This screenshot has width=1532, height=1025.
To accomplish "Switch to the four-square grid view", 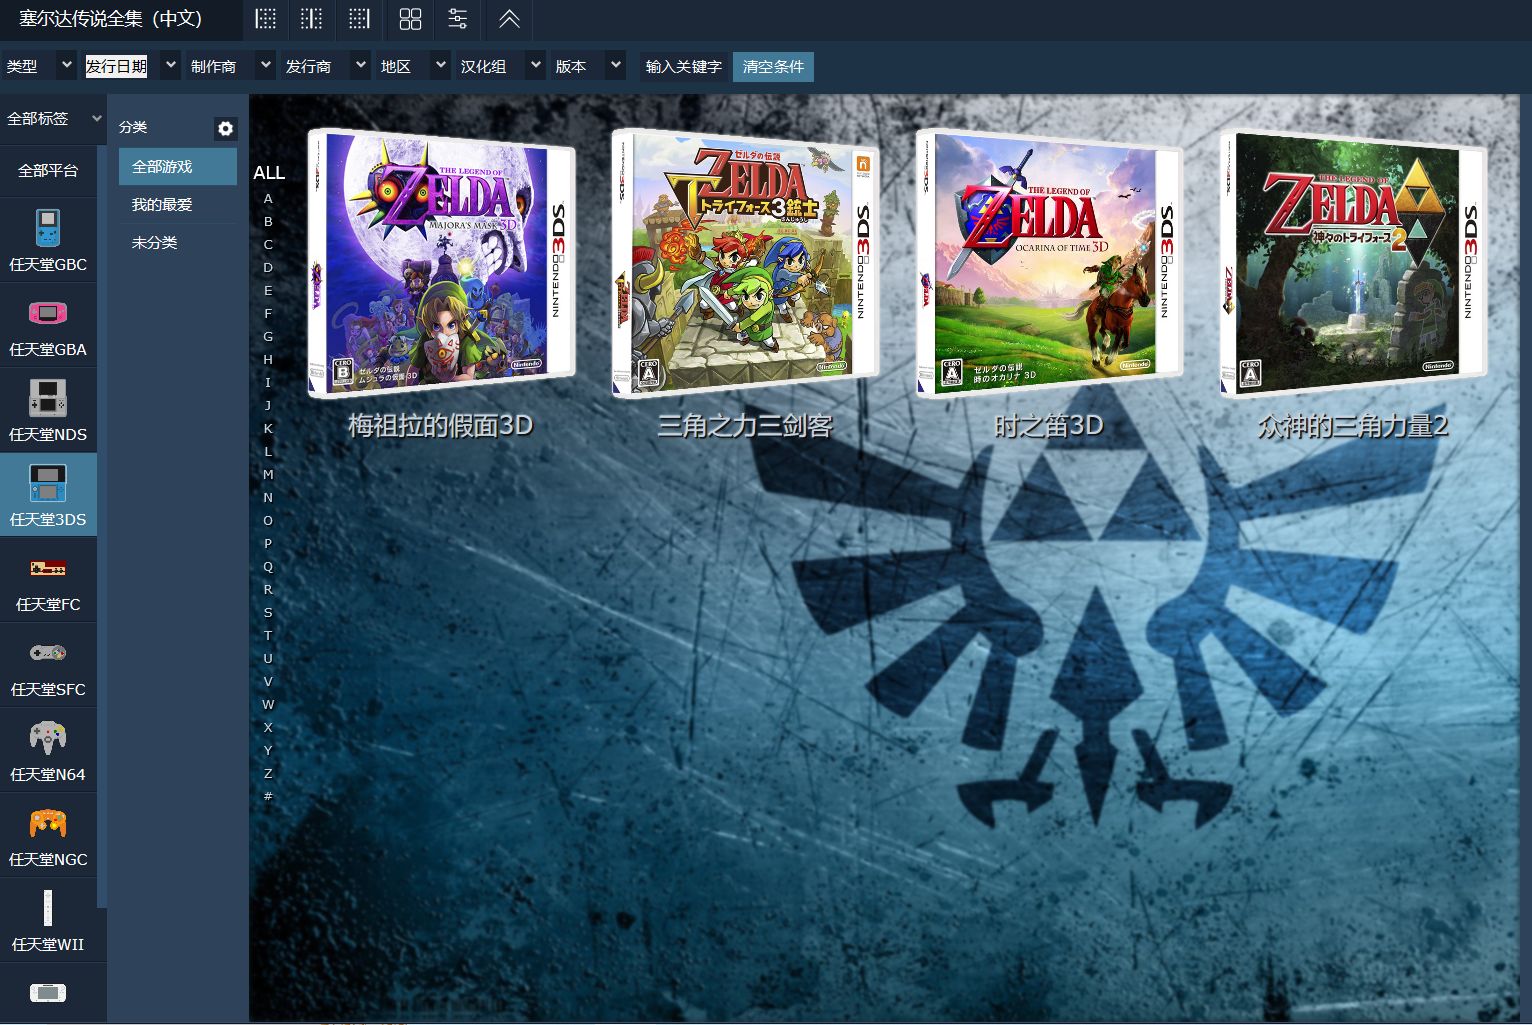I will (410, 19).
